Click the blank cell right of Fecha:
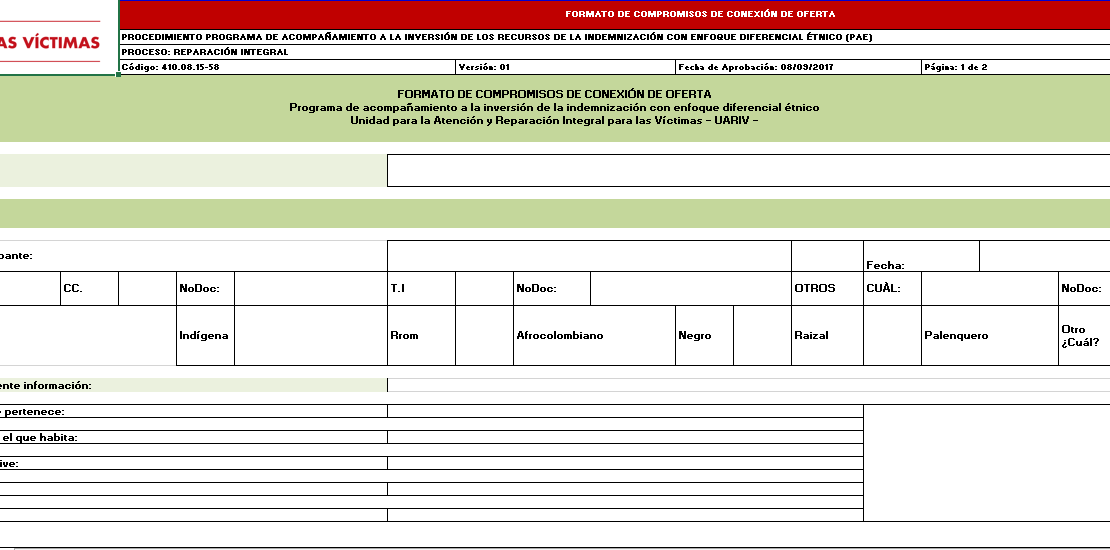 (1045, 256)
